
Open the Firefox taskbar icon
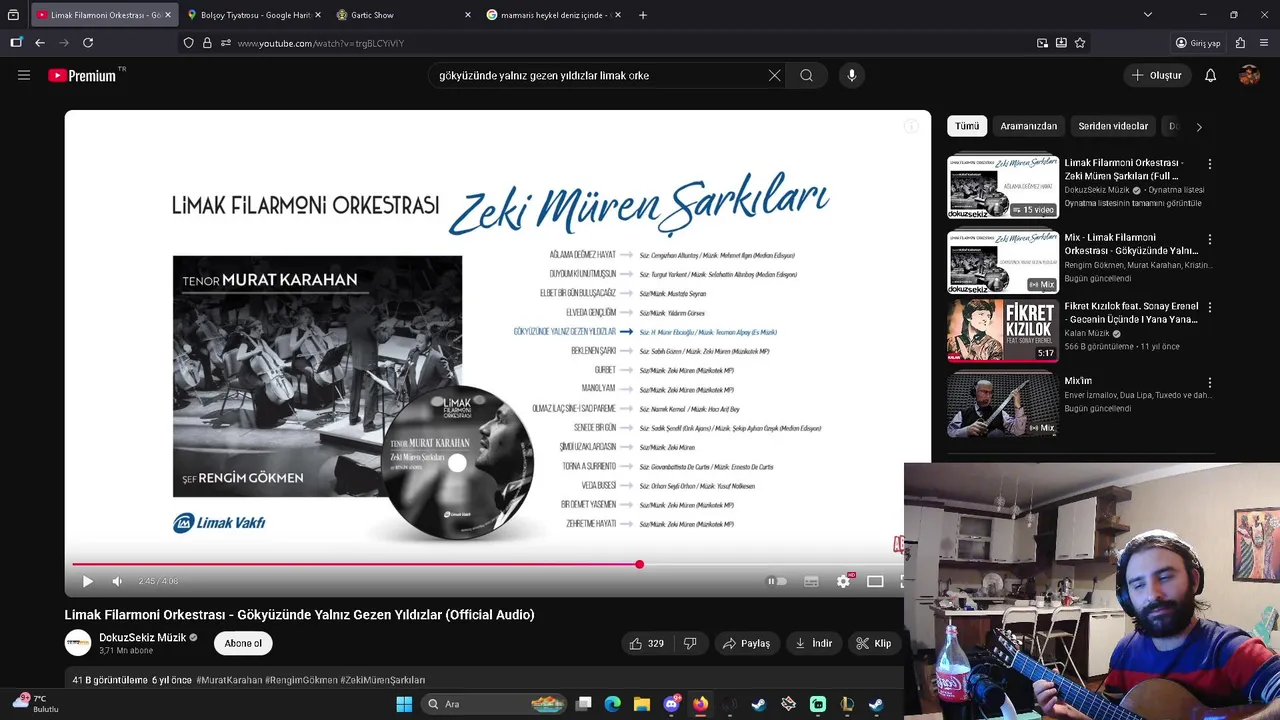coord(700,704)
